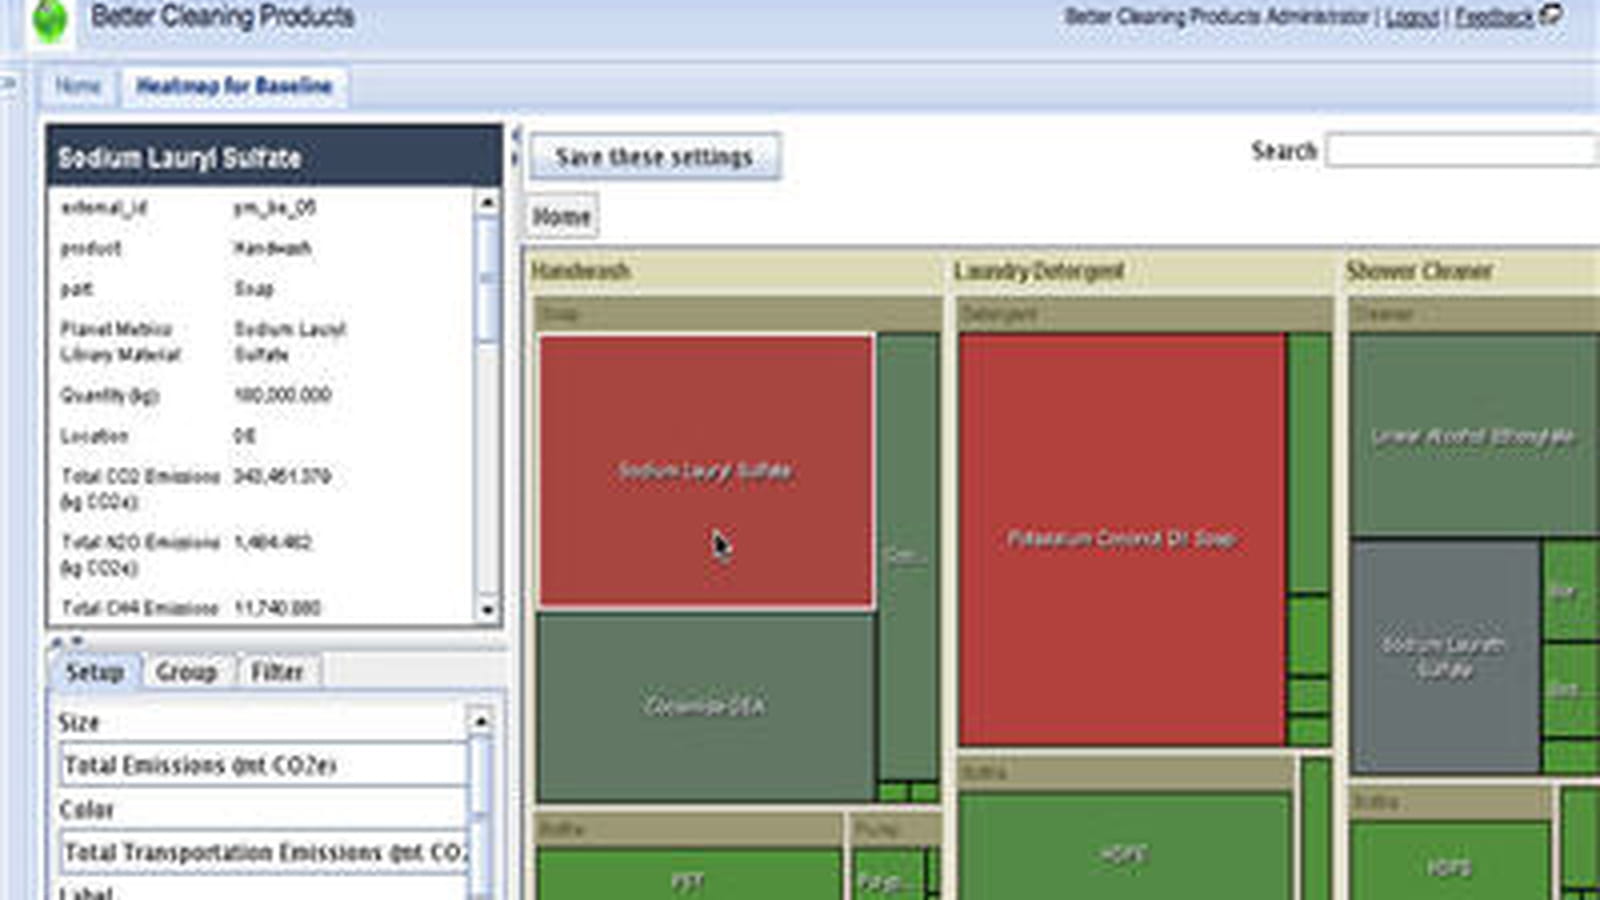Click the Setup pane scroll-up arrow
The image size is (1600, 900).
click(480, 720)
